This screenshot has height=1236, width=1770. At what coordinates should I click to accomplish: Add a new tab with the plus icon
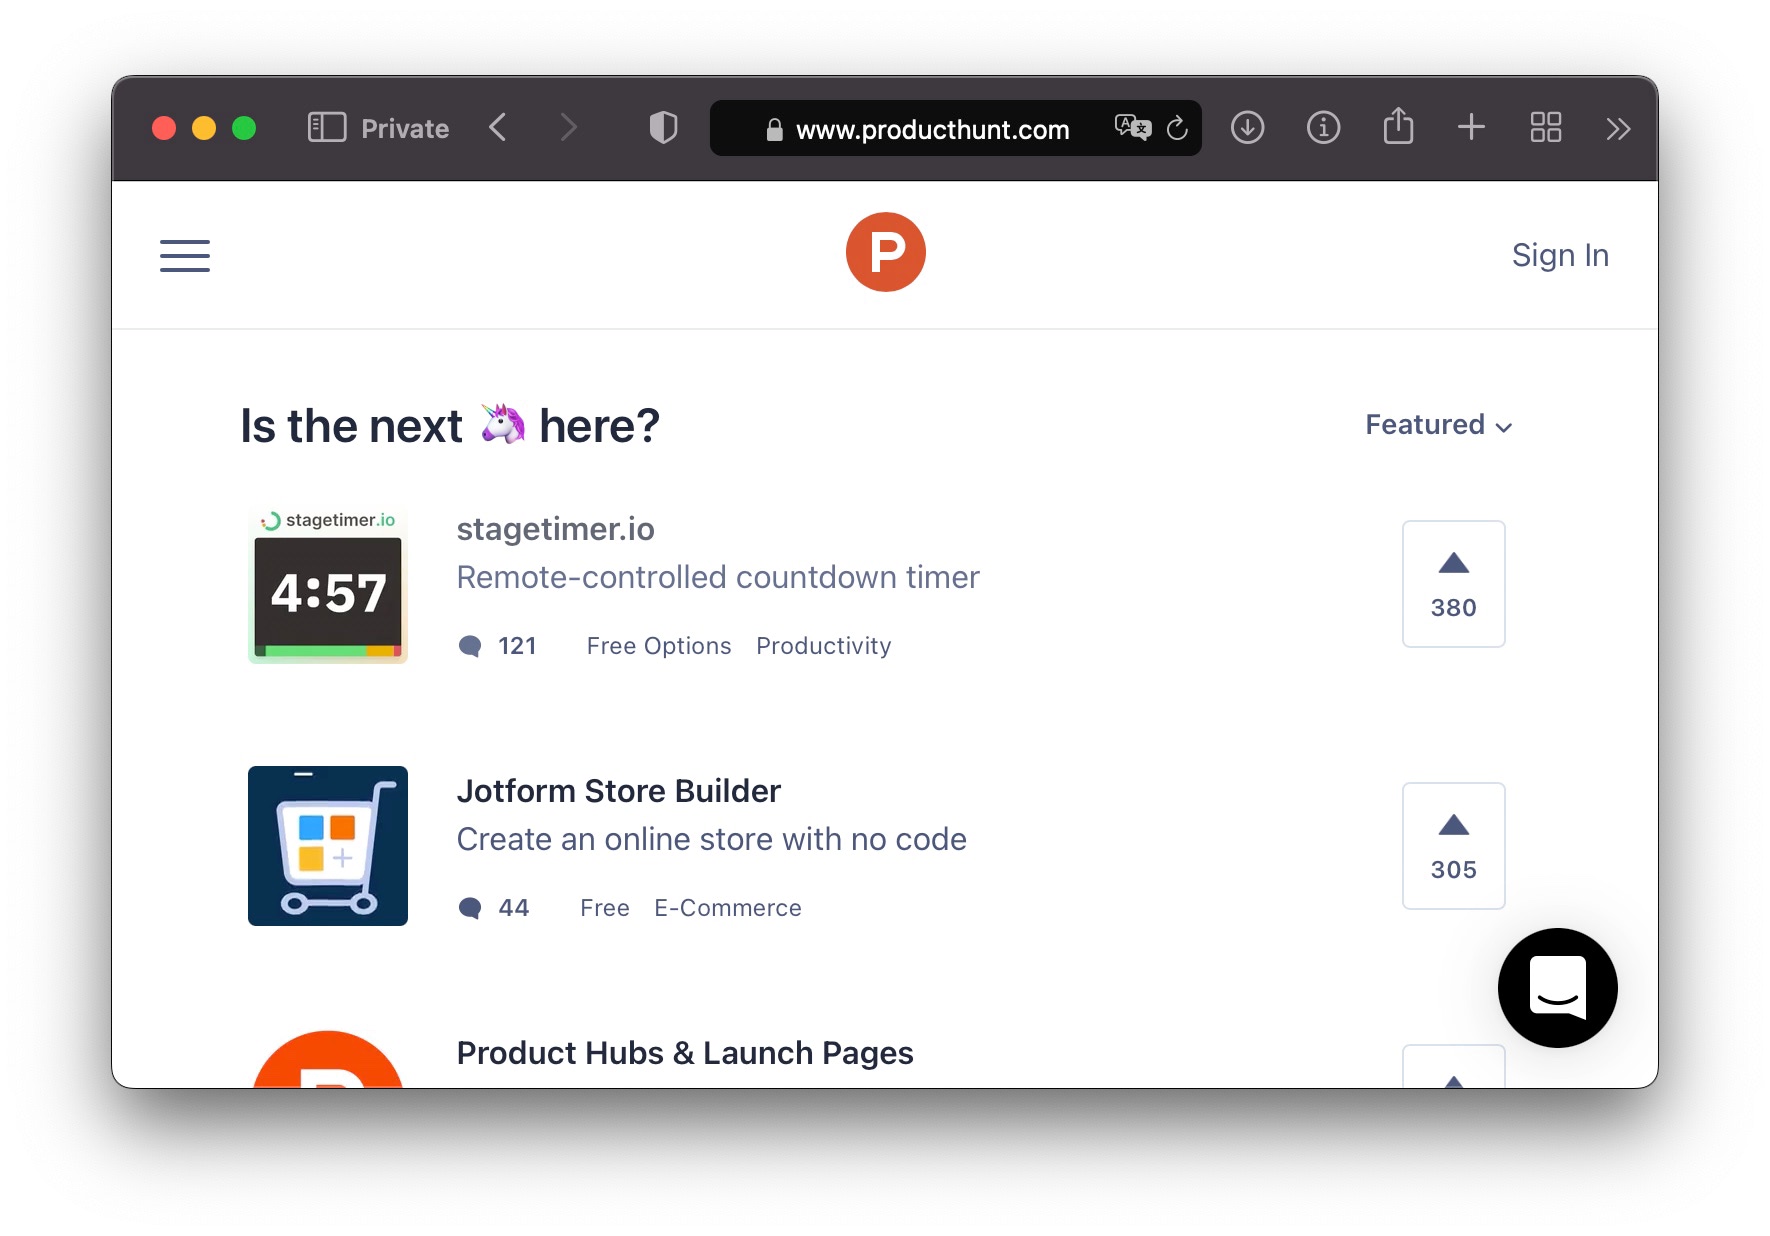[x=1471, y=127]
